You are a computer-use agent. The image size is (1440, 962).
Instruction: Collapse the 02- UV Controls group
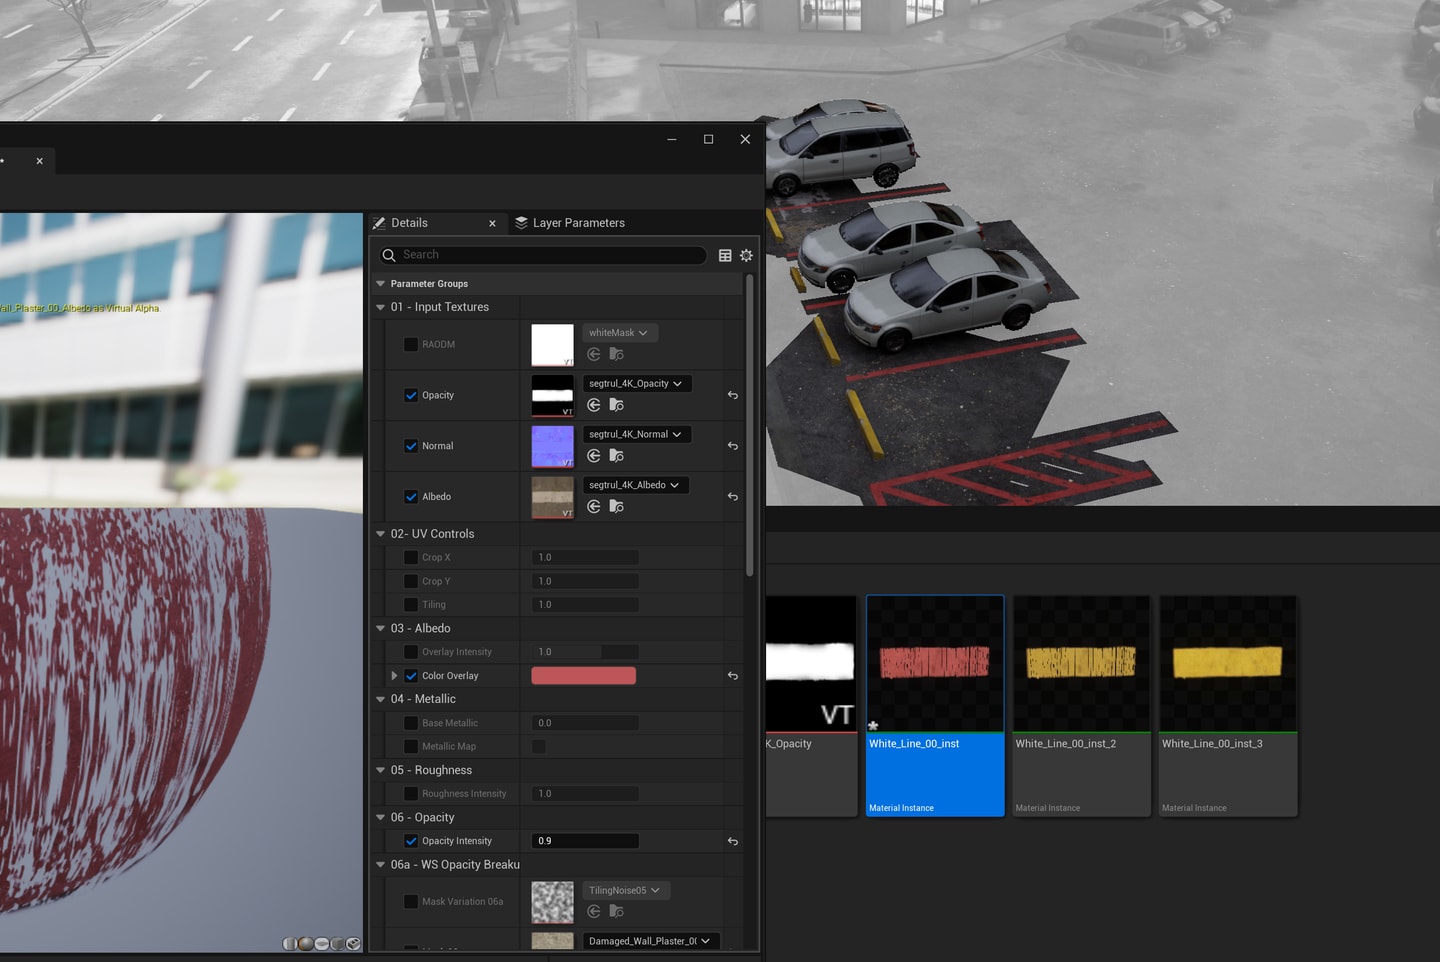click(380, 534)
